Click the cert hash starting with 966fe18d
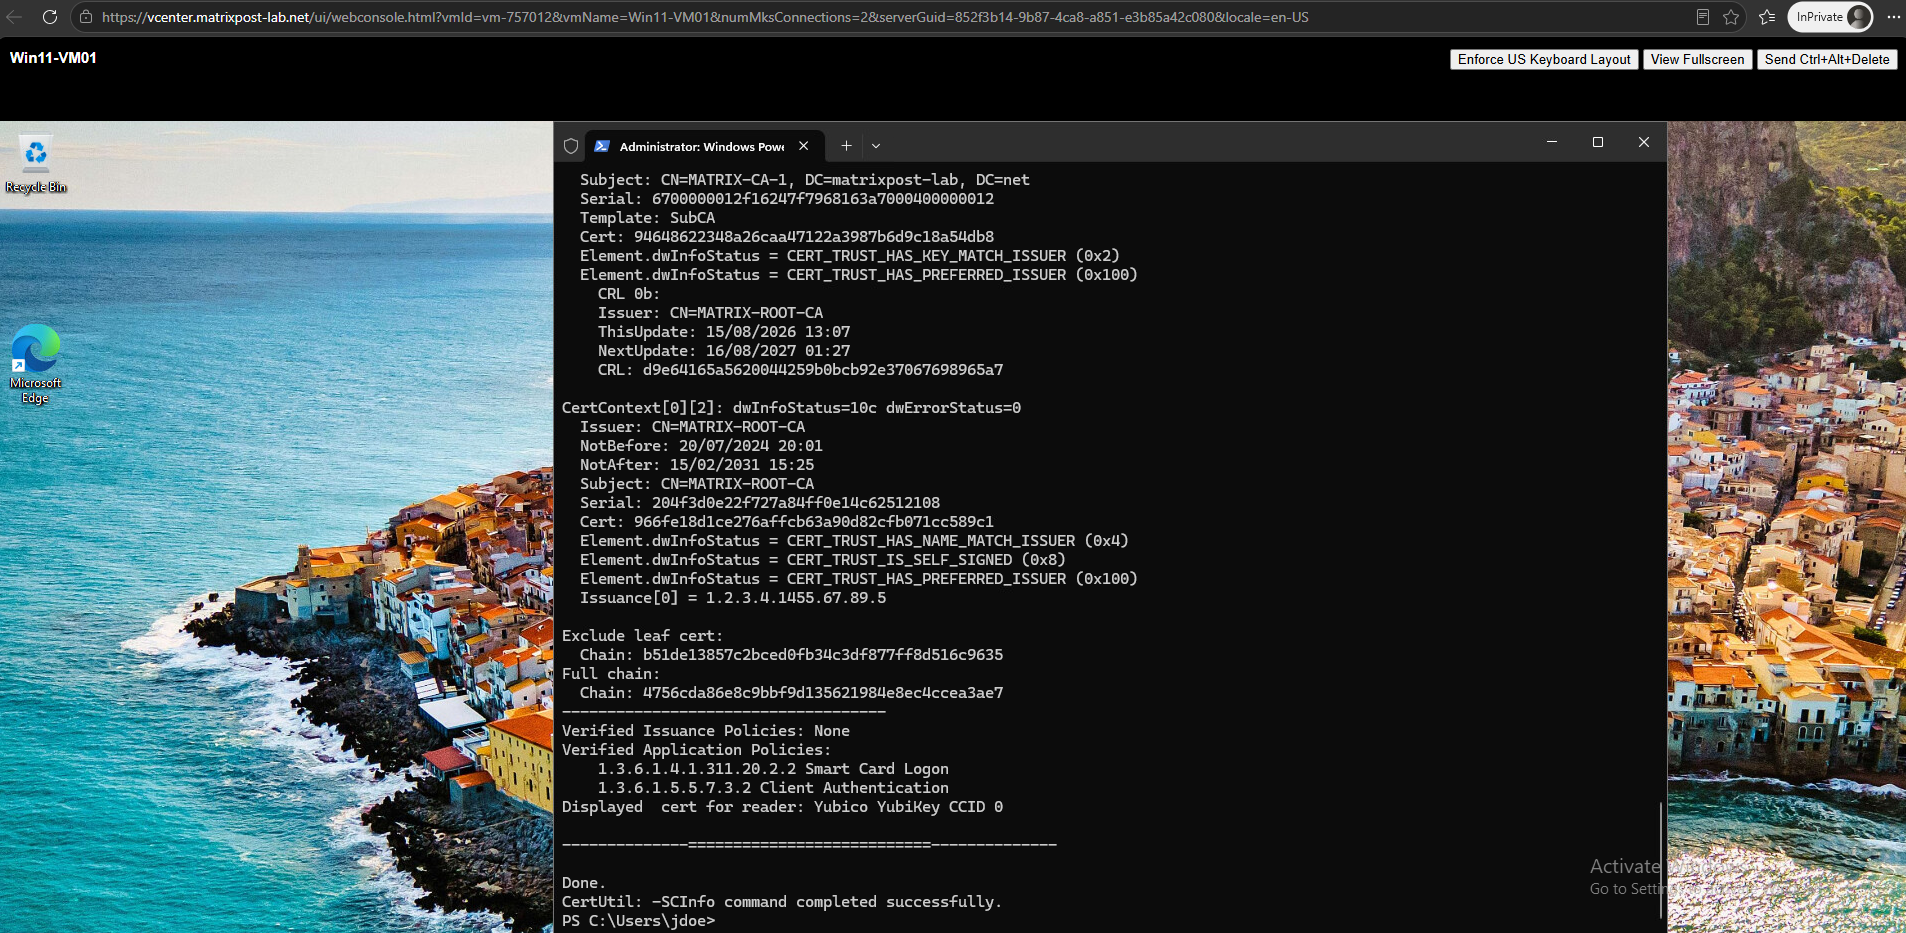The height and width of the screenshot is (933, 1906). point(814,522)
